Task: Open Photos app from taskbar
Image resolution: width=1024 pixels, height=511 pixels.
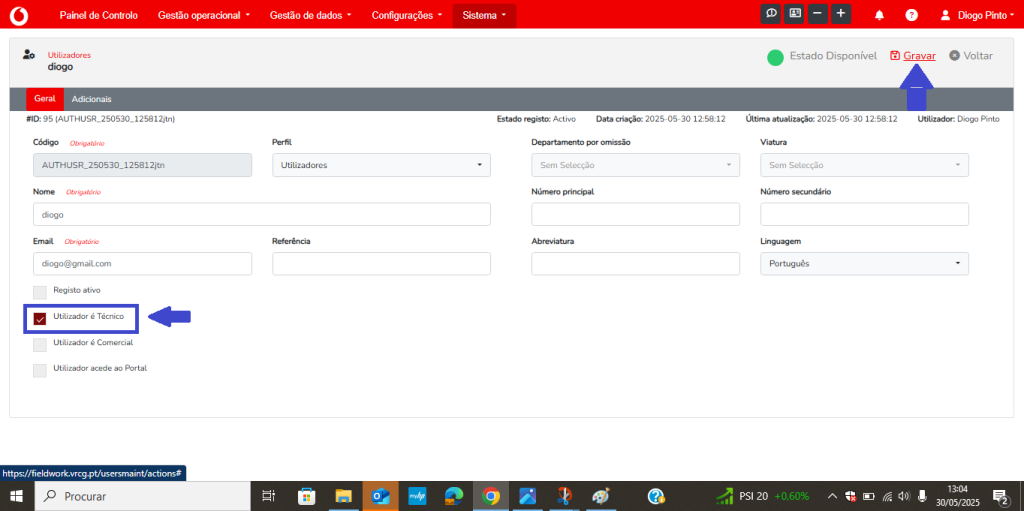Action: tap(527, 497)
